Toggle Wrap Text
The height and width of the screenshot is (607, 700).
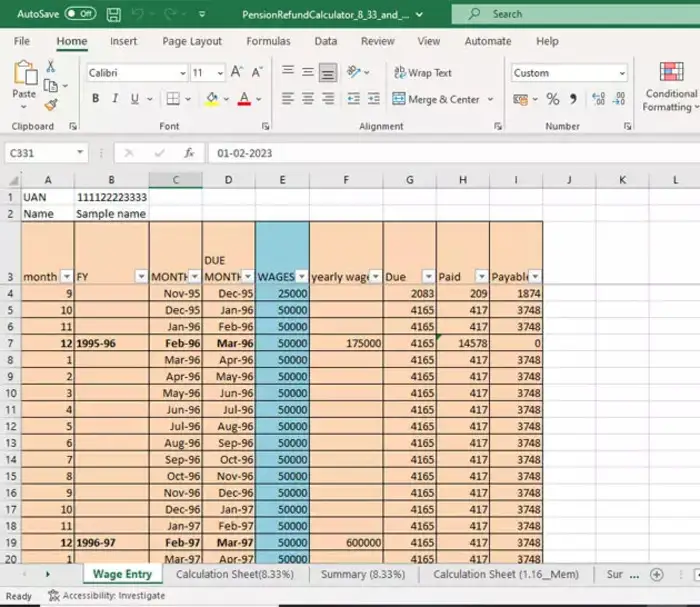(423, 73)
